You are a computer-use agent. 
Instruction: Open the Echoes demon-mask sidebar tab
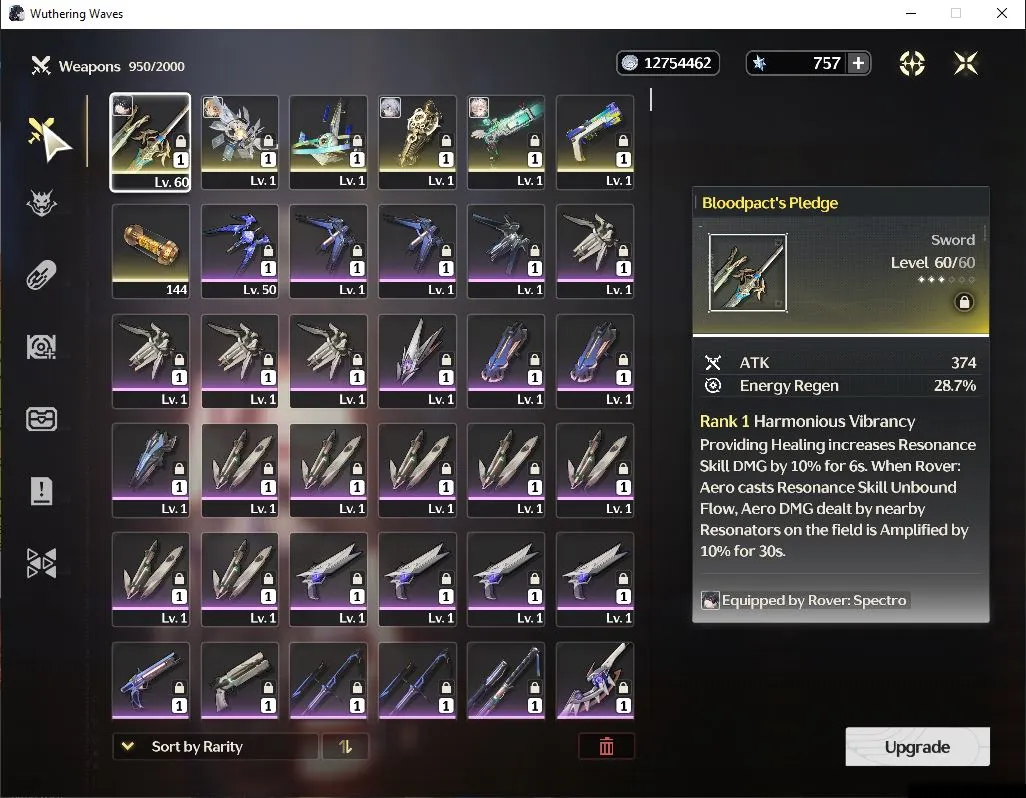[41, 203]
